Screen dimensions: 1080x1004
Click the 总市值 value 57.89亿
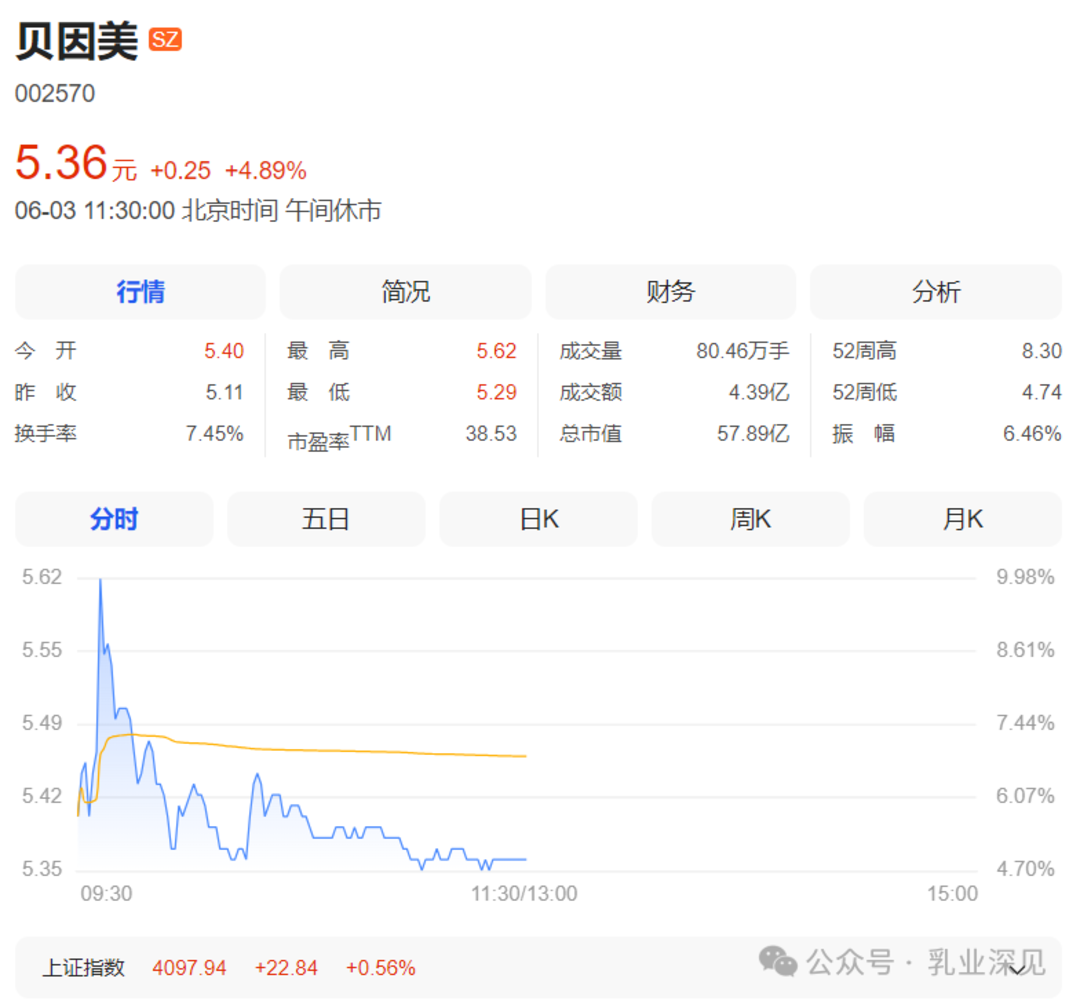tap(753, 434)
